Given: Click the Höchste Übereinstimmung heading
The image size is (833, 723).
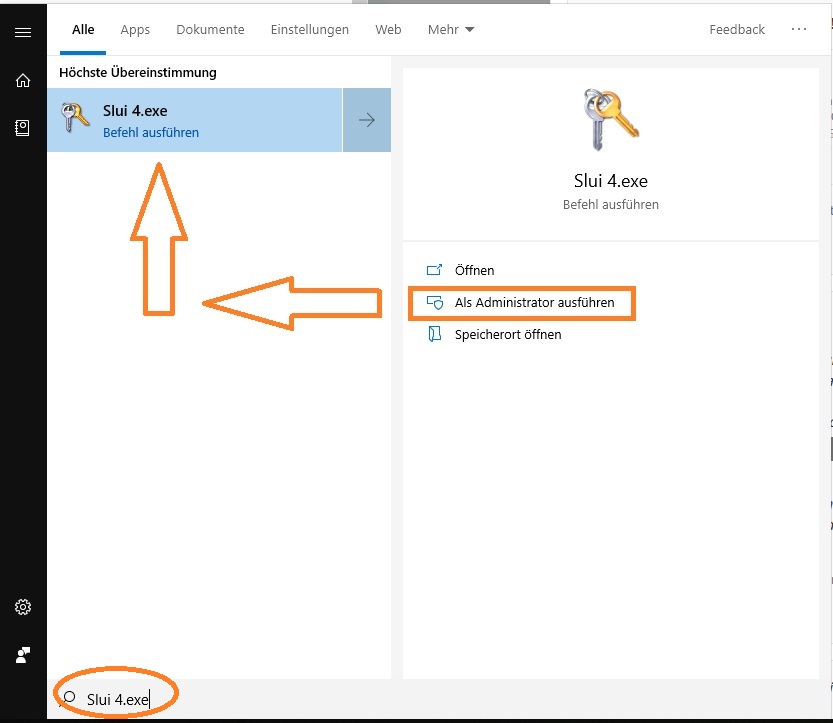Looking at the screenshot, I should [x=138, y=72].
